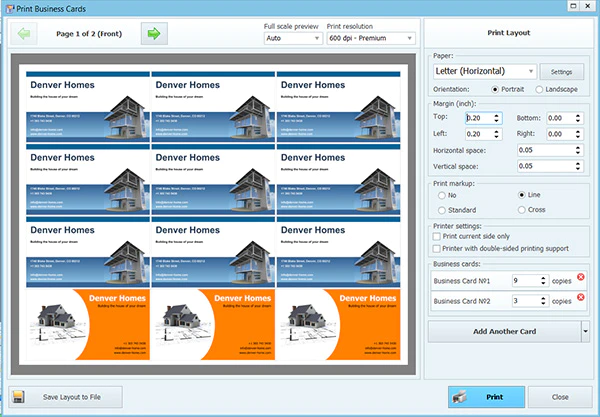Click the previous page left arrow
The height and width of the screenshot is (417, 600).
click(24, 34)
